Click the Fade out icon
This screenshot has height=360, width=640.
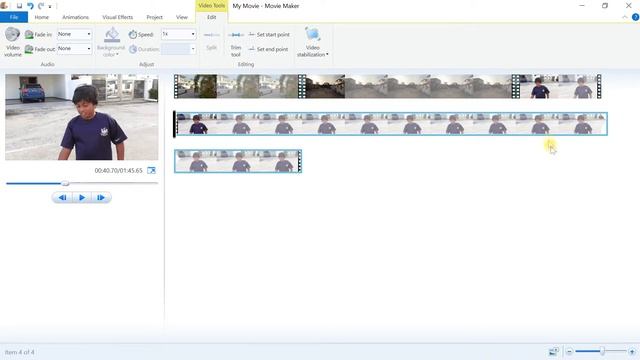coord(29,49)
